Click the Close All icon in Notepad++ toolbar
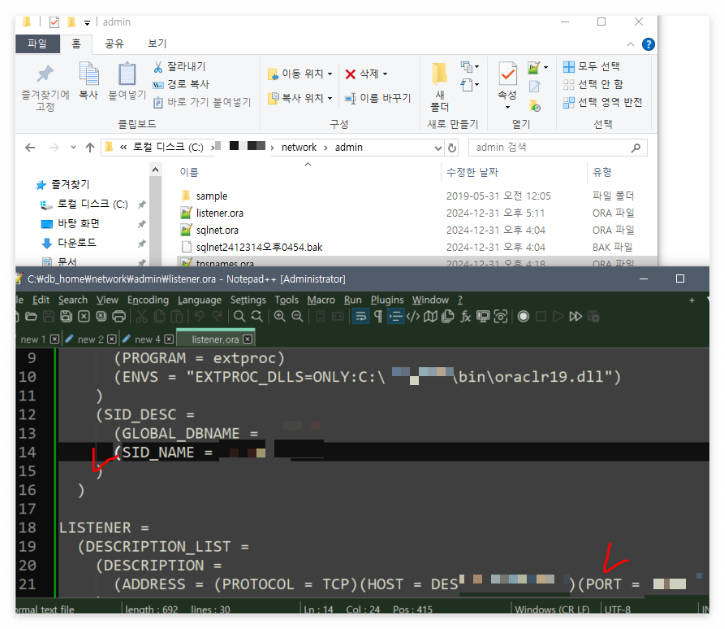Image resolution: width=725 pixels, height=629 pixels. click(101, 316)
